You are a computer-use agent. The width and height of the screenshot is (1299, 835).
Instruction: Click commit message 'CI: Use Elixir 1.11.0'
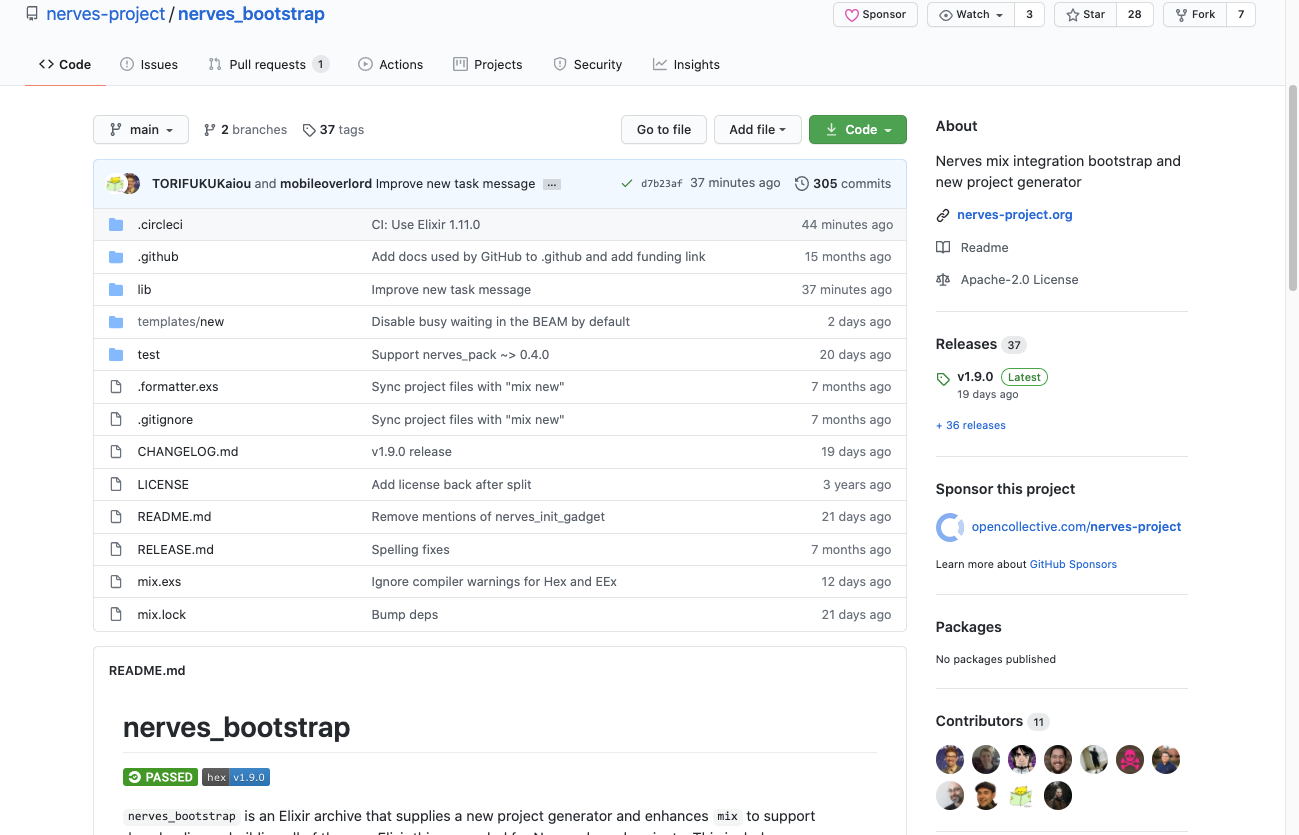[x=426, y=225]
